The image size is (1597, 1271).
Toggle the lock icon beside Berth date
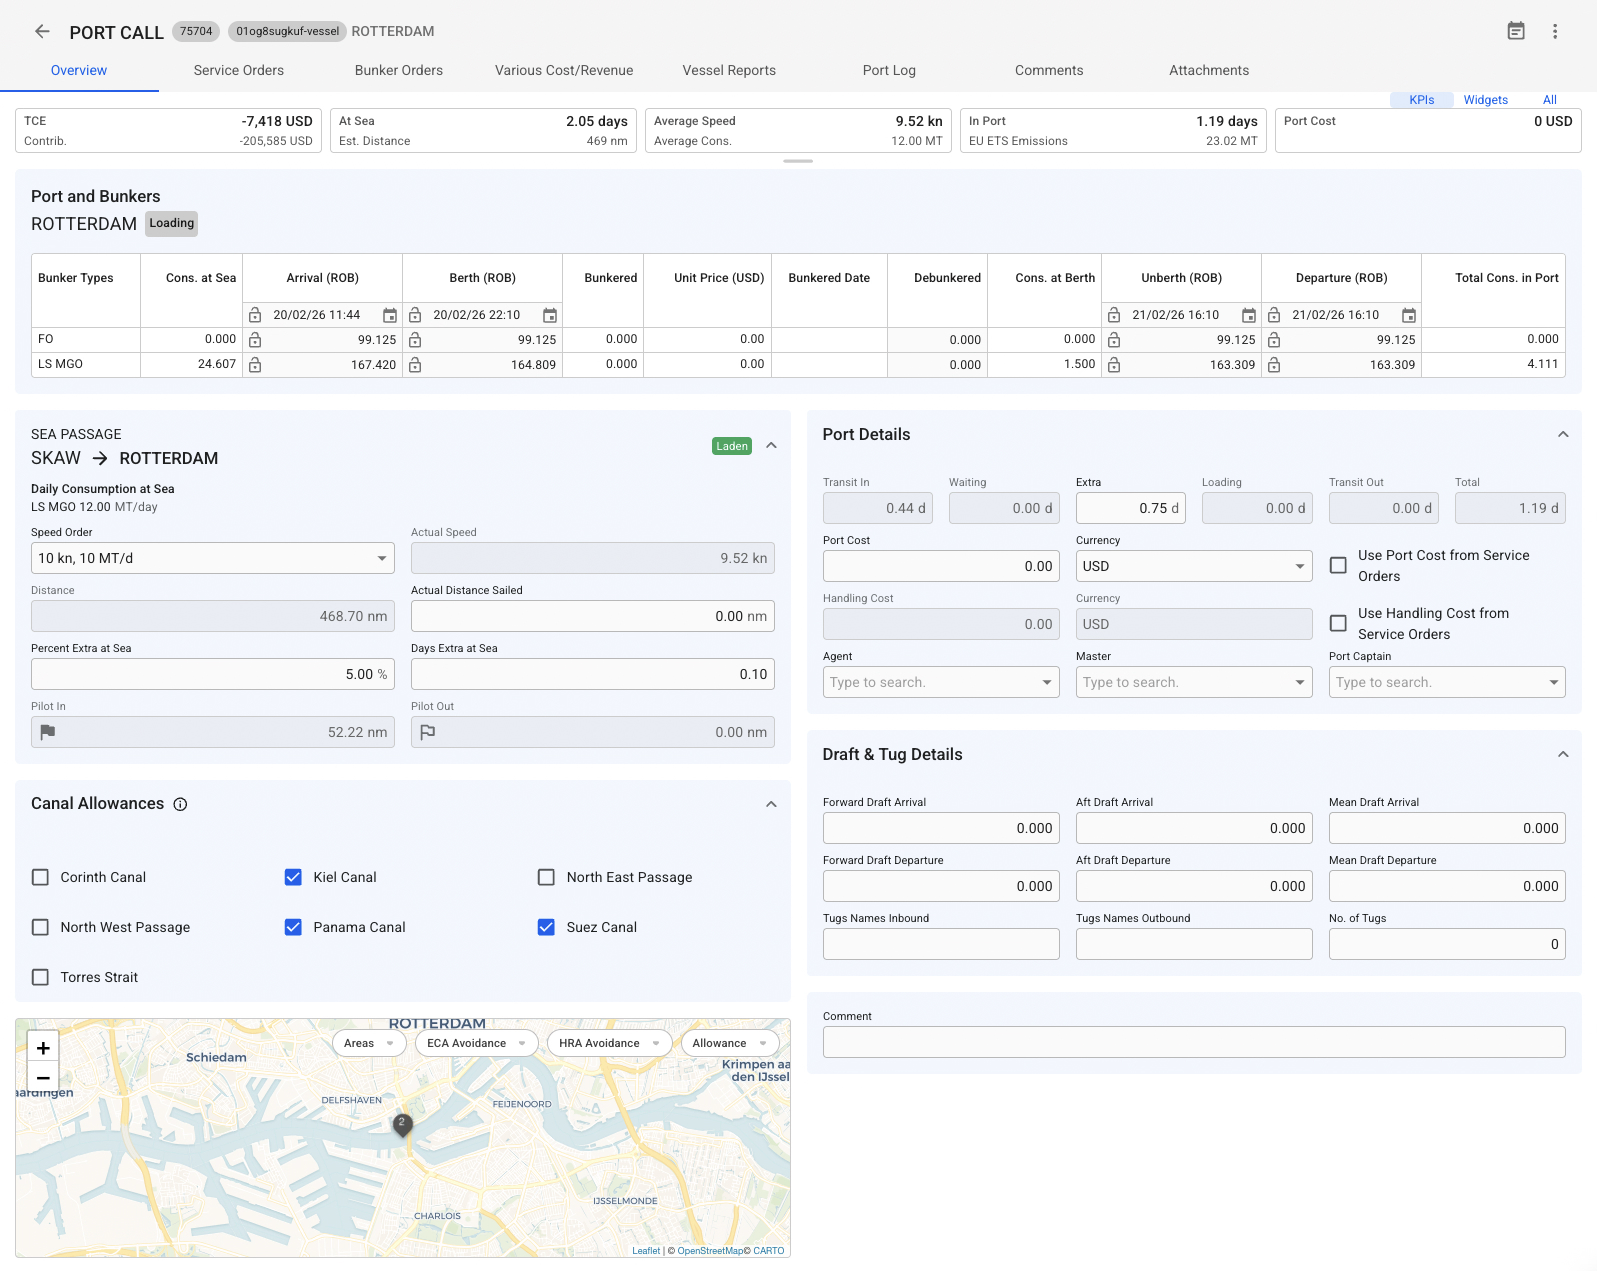click(415, 315)
